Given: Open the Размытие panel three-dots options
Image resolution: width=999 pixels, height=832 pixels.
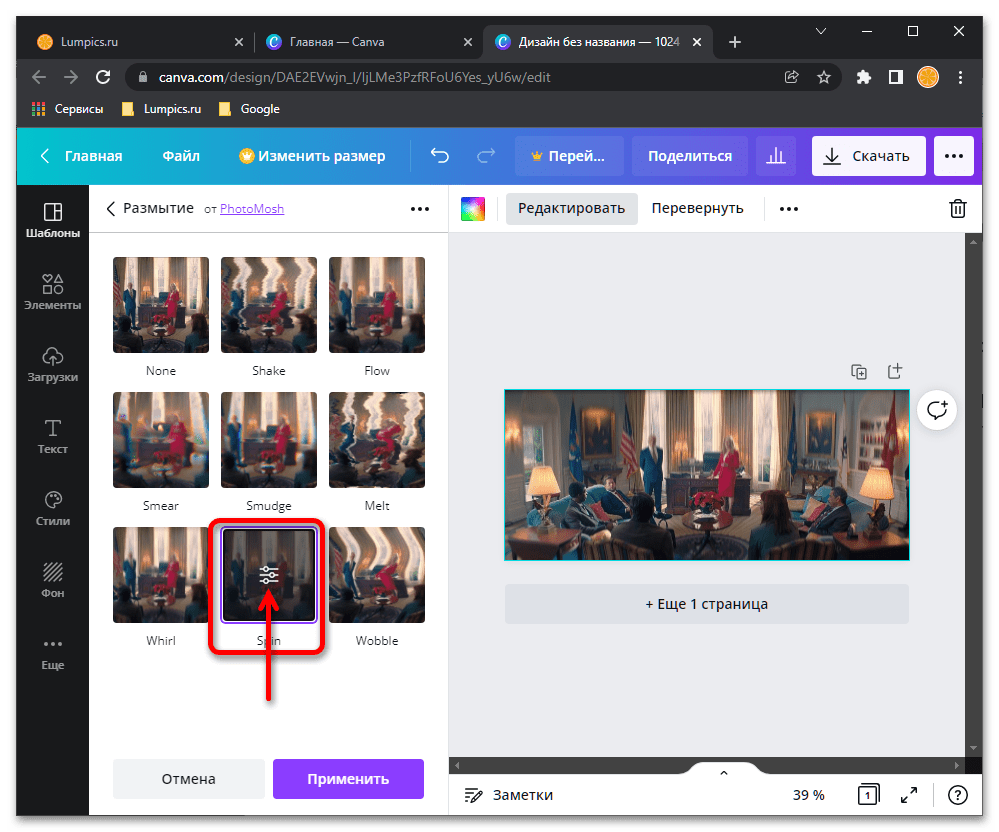Looking at the screenshot, I should pyautogui.click(x=420, y=209).
